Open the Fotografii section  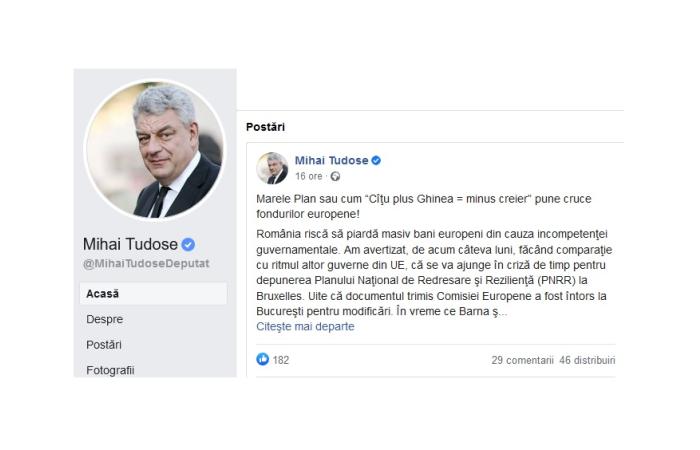point(110,369)
